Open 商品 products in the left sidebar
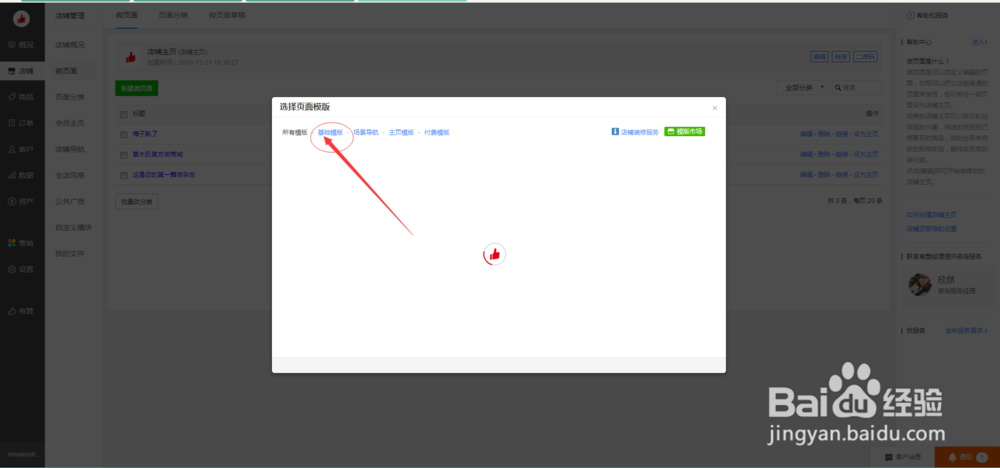 point(22,97)
